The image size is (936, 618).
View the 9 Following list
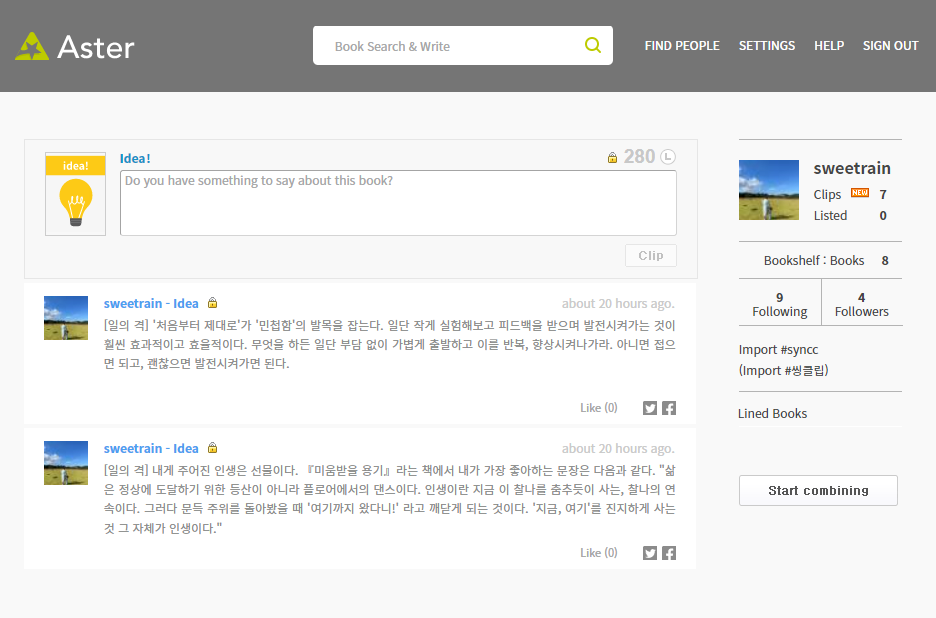780,305
